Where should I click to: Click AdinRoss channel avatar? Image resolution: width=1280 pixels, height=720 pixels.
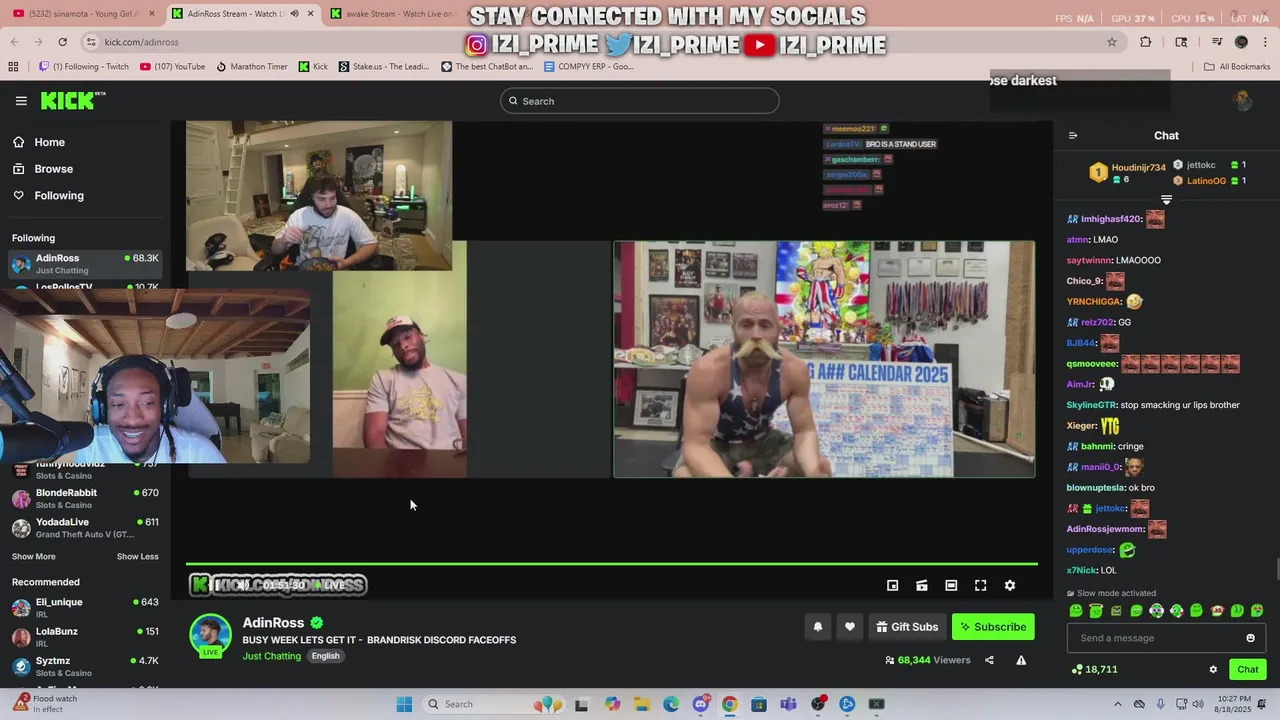210,635
